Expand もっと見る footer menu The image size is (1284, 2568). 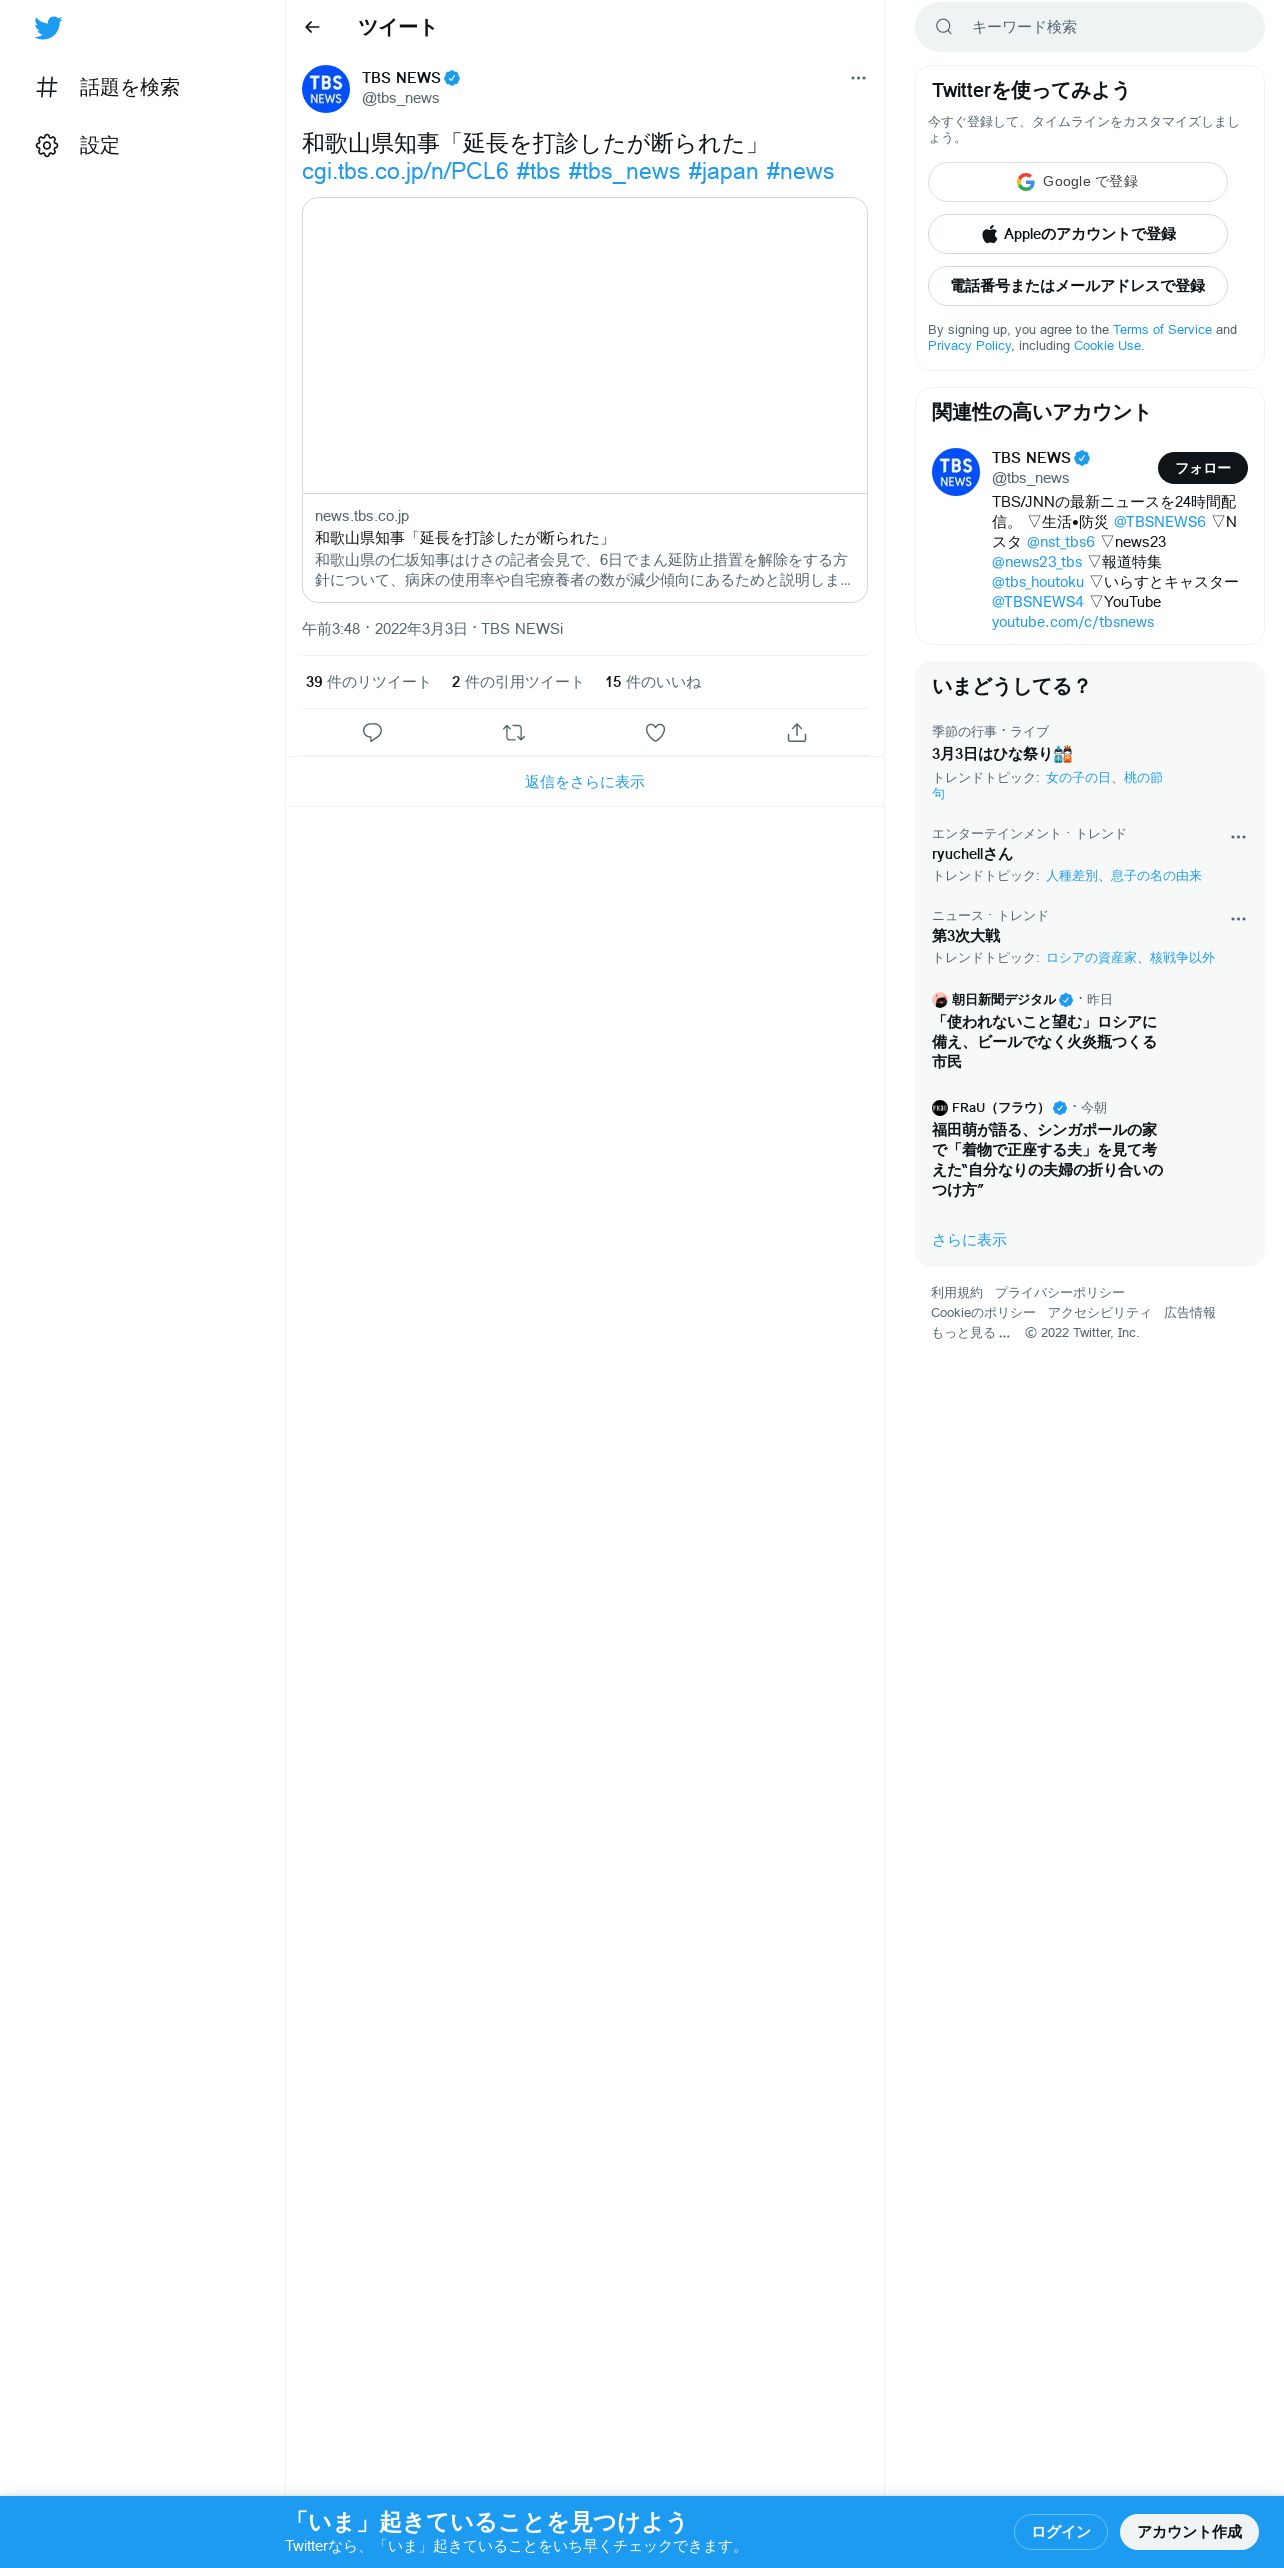click(971, 1333)
